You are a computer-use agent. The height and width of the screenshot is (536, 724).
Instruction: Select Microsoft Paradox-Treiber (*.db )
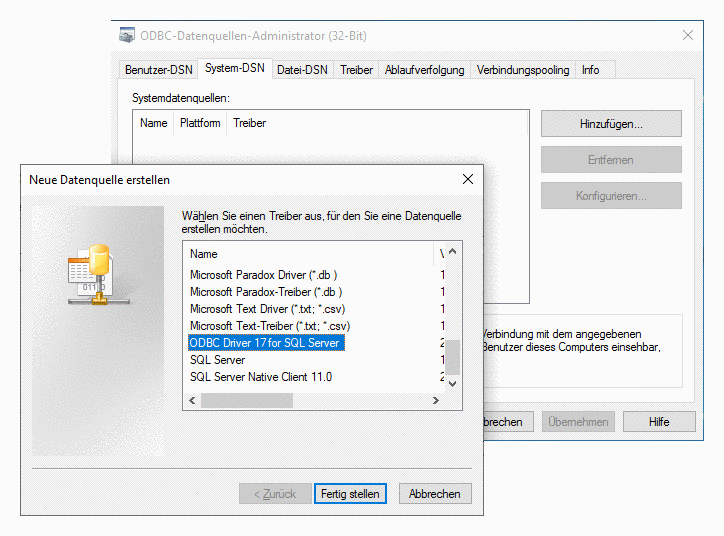point(266,292)
